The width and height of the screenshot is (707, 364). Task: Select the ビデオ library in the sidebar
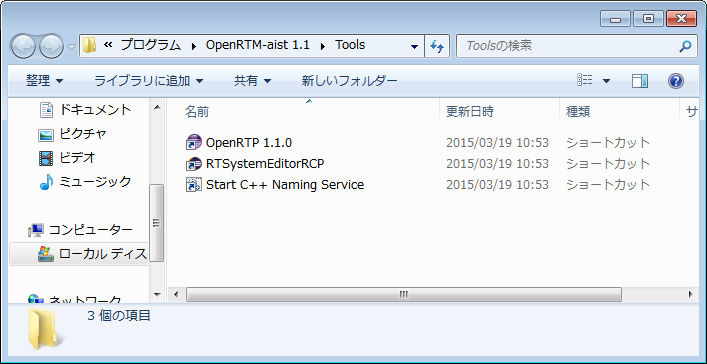[68, 158]
